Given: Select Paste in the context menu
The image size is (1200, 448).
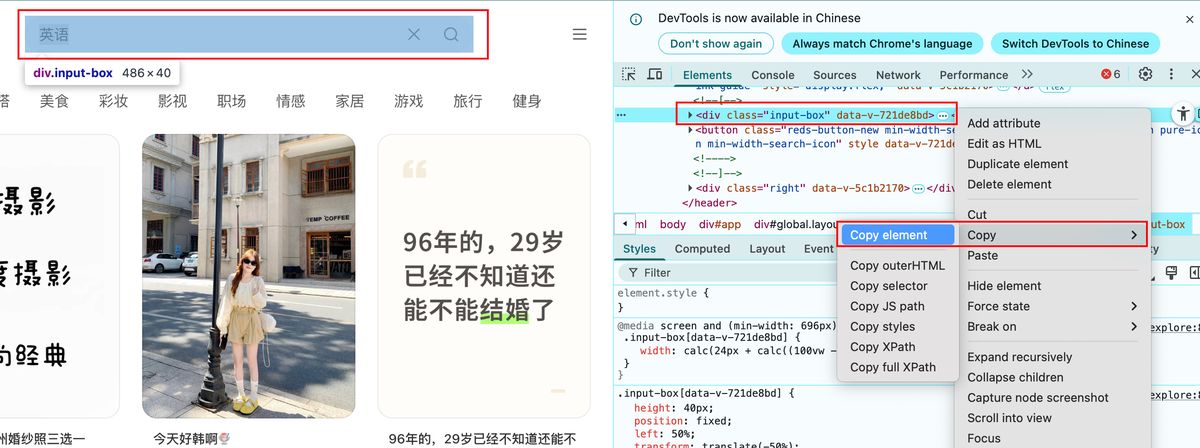Looking at the screenshot, I should click(982, 255).
